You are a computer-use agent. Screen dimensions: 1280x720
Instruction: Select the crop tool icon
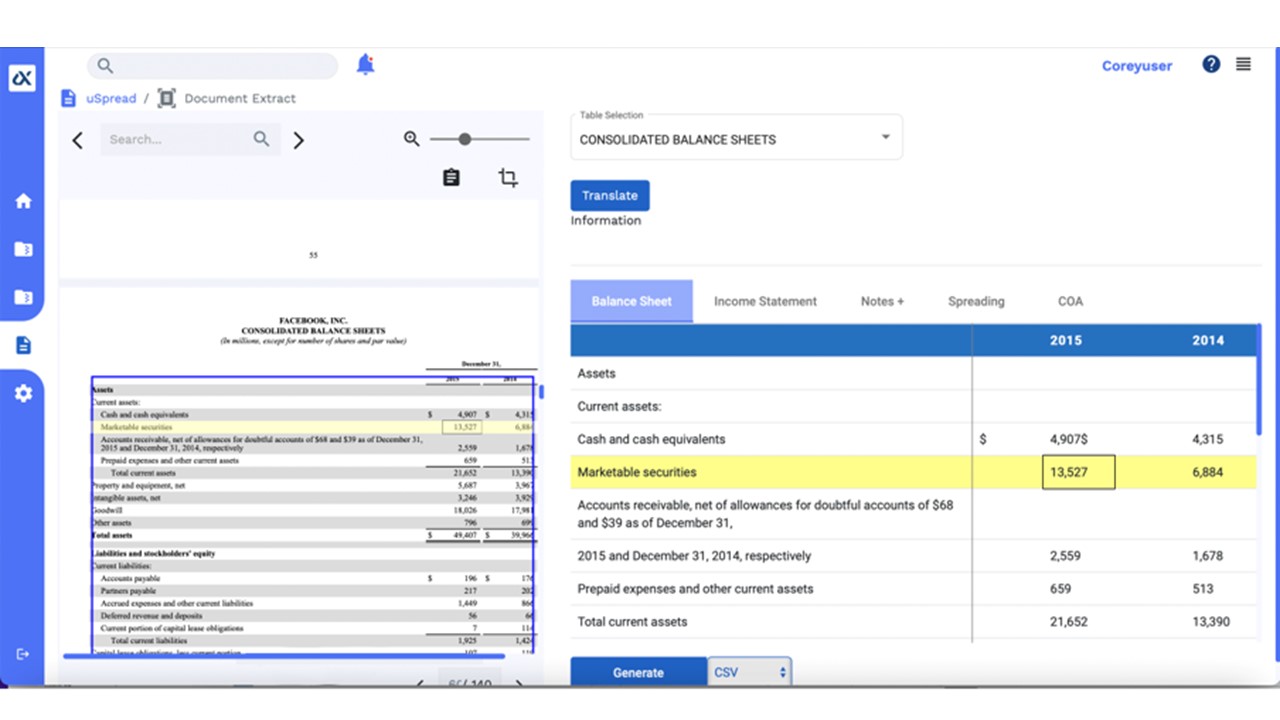pyautogui.click(x=508, y=178)
